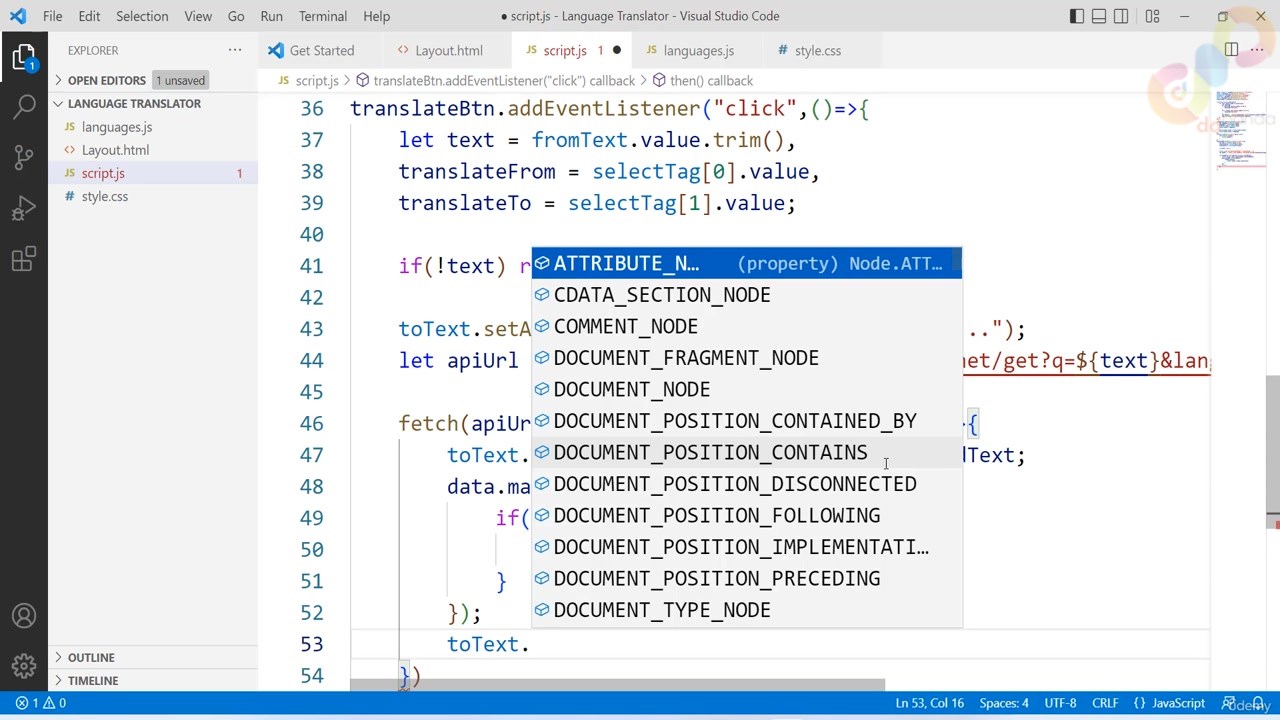Viewport: 1280px width, 720px height.
Task: Open the Run menu
Action: coord(271,16)
